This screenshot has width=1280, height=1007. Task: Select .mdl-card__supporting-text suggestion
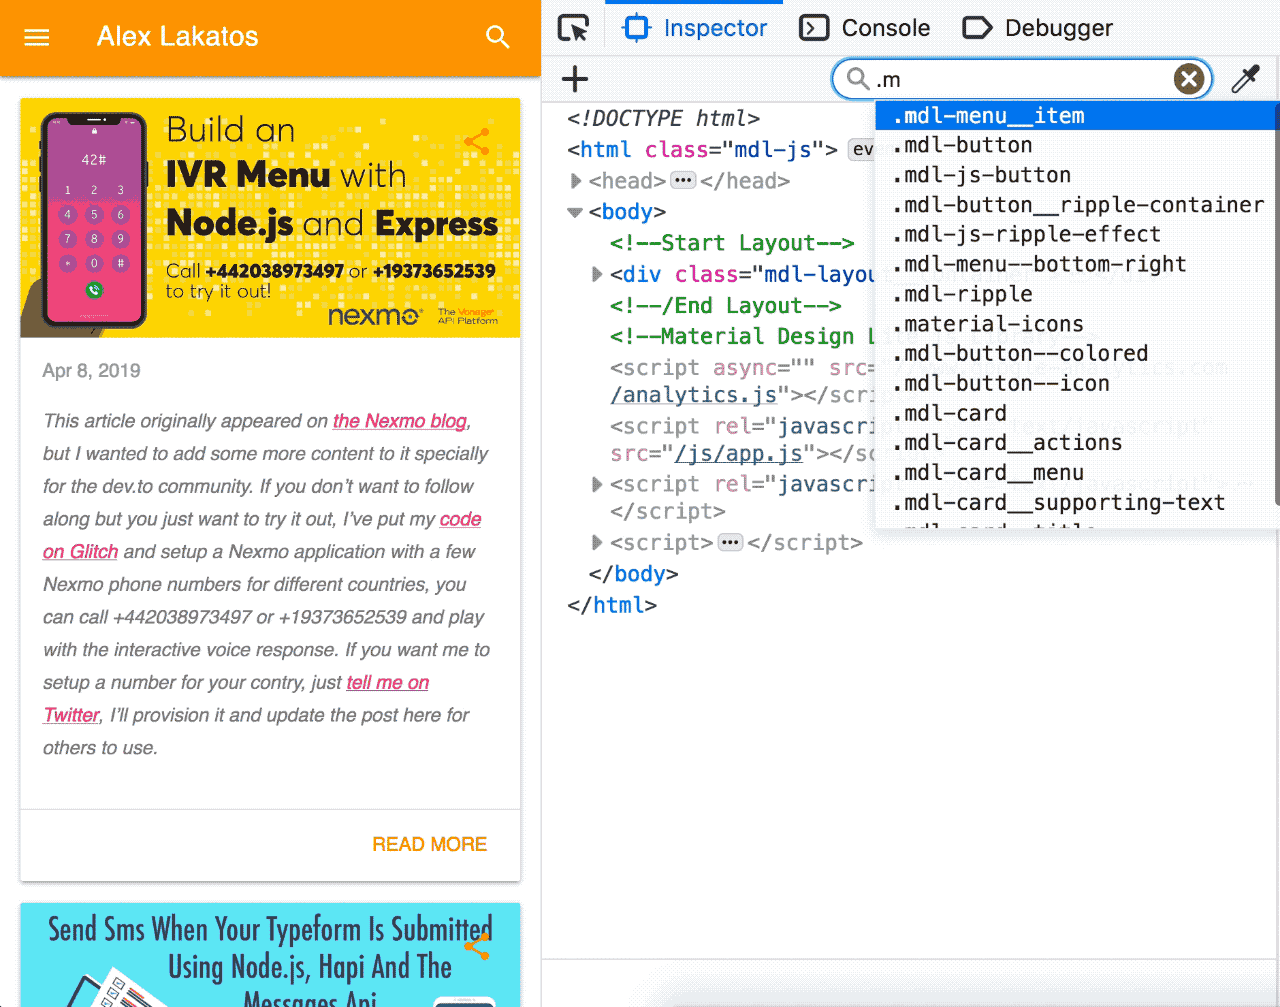tap(1076, 503)
